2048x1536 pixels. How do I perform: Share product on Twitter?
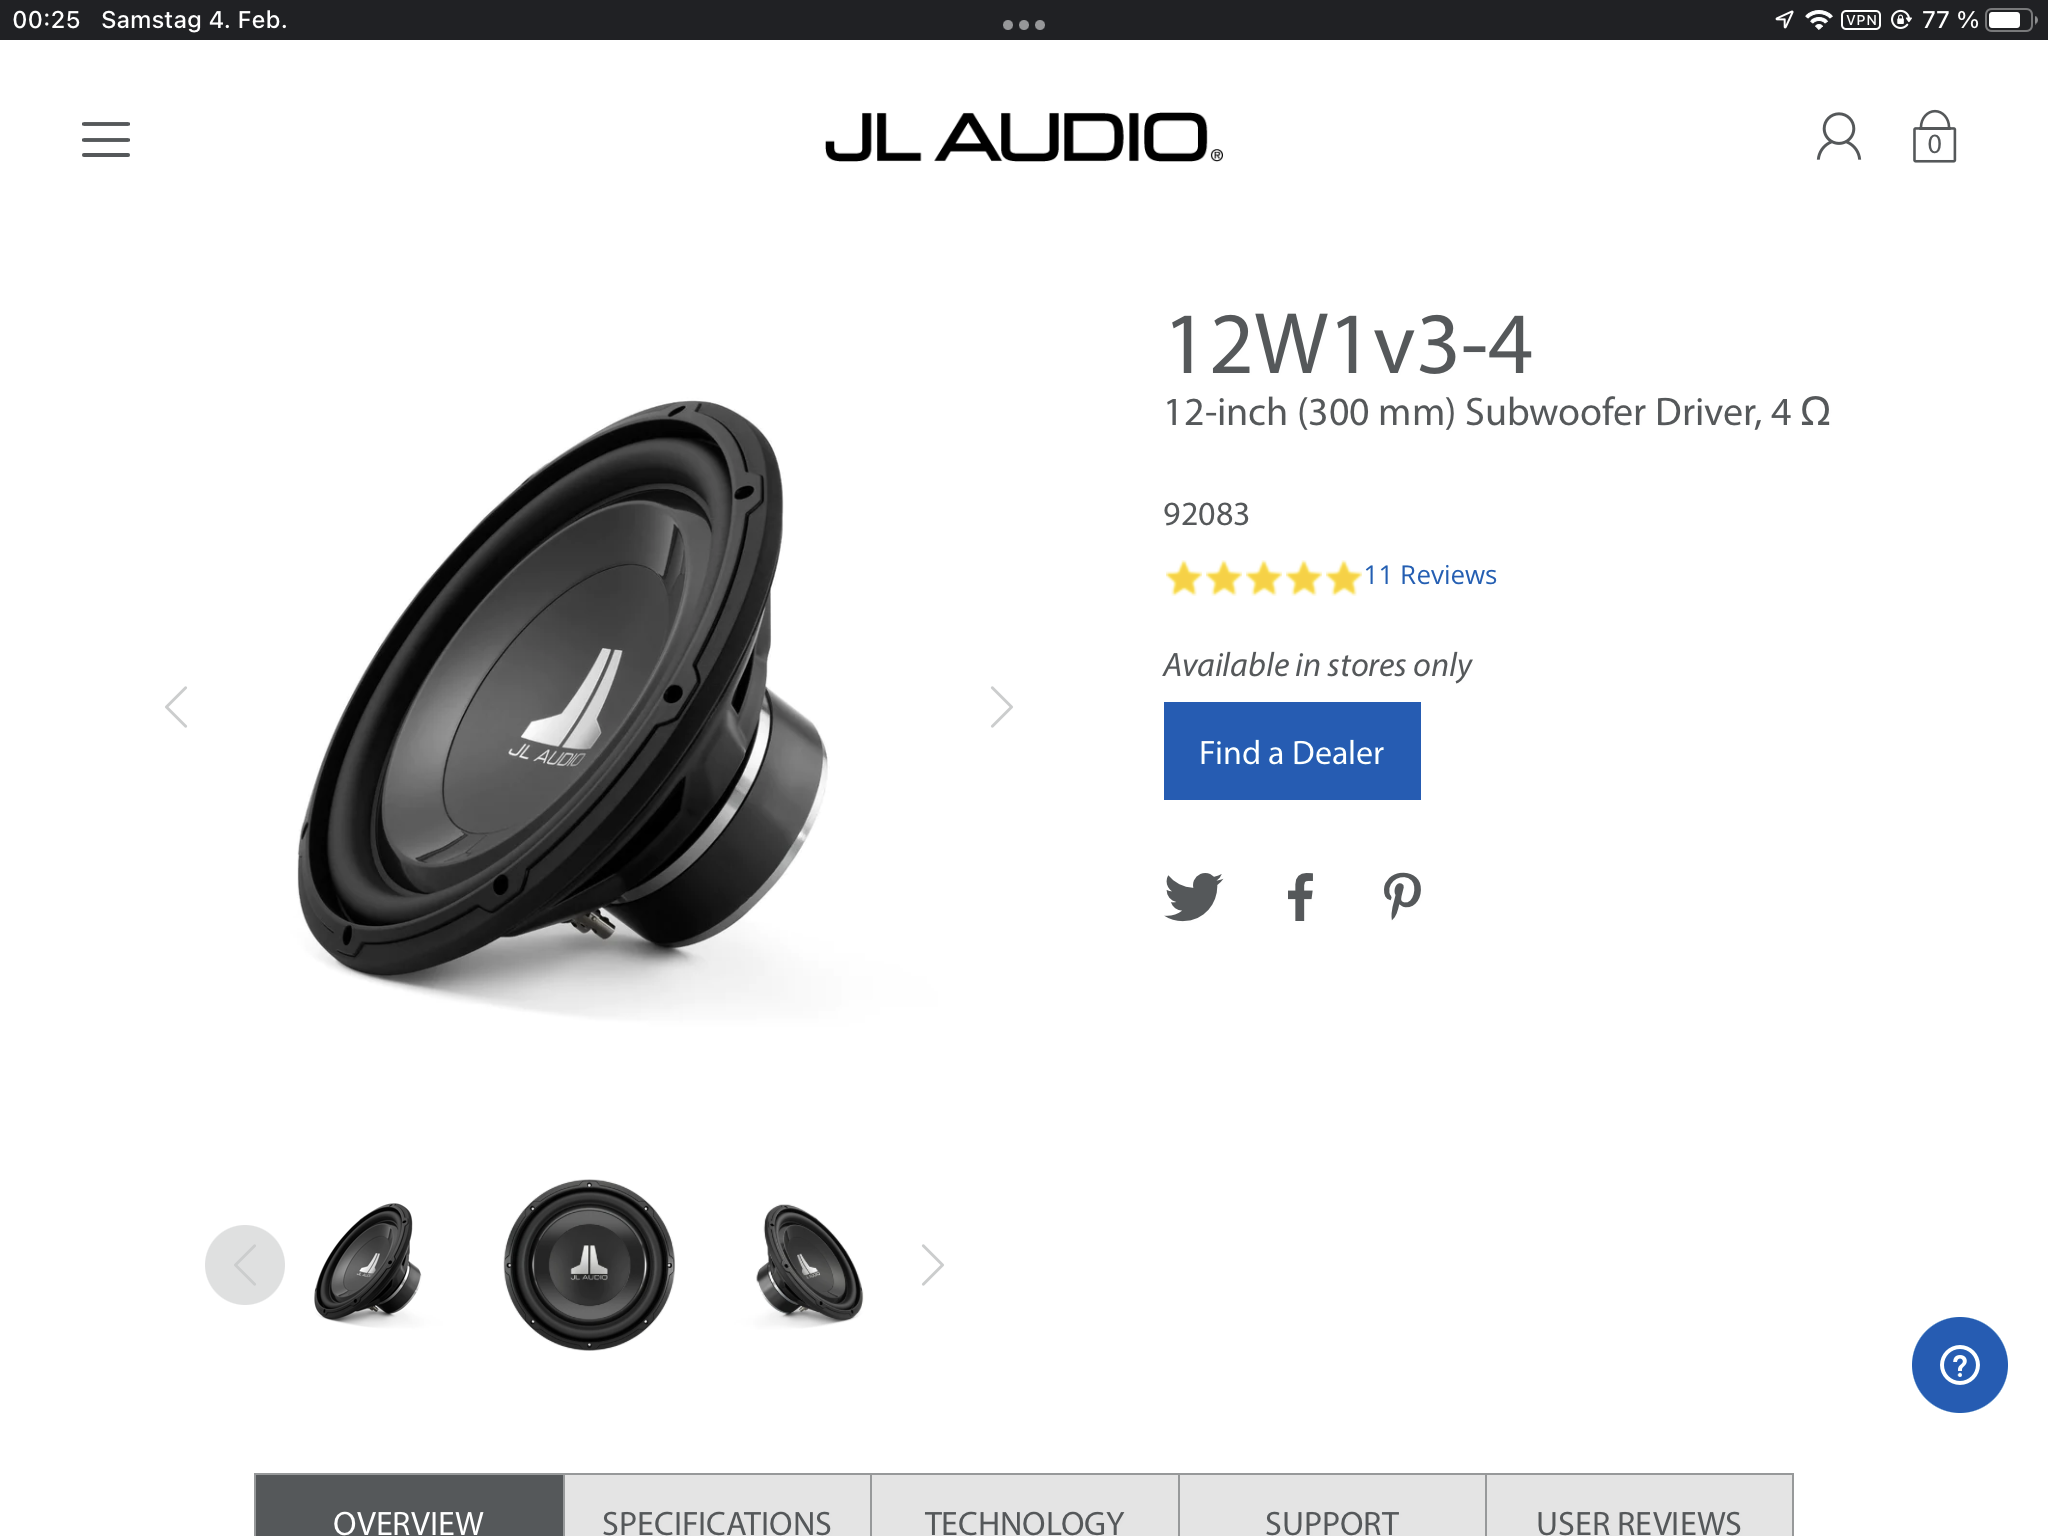pyautogui.click(x=1193, y=896)
